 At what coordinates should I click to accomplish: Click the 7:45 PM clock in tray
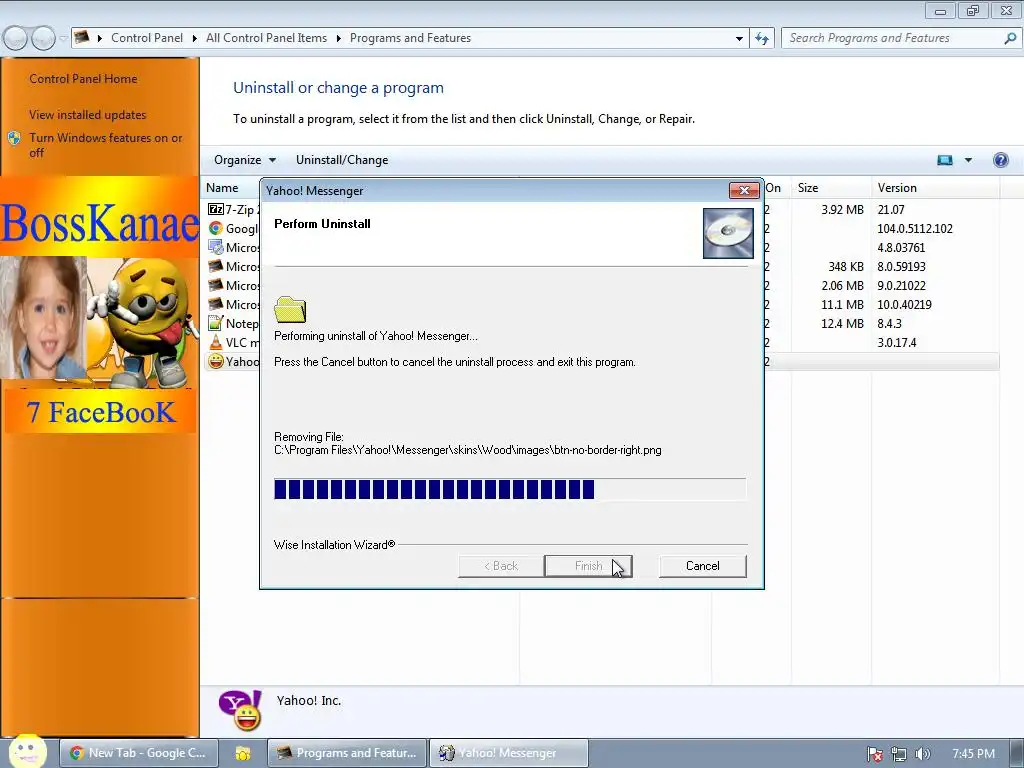tap(973, 754)
